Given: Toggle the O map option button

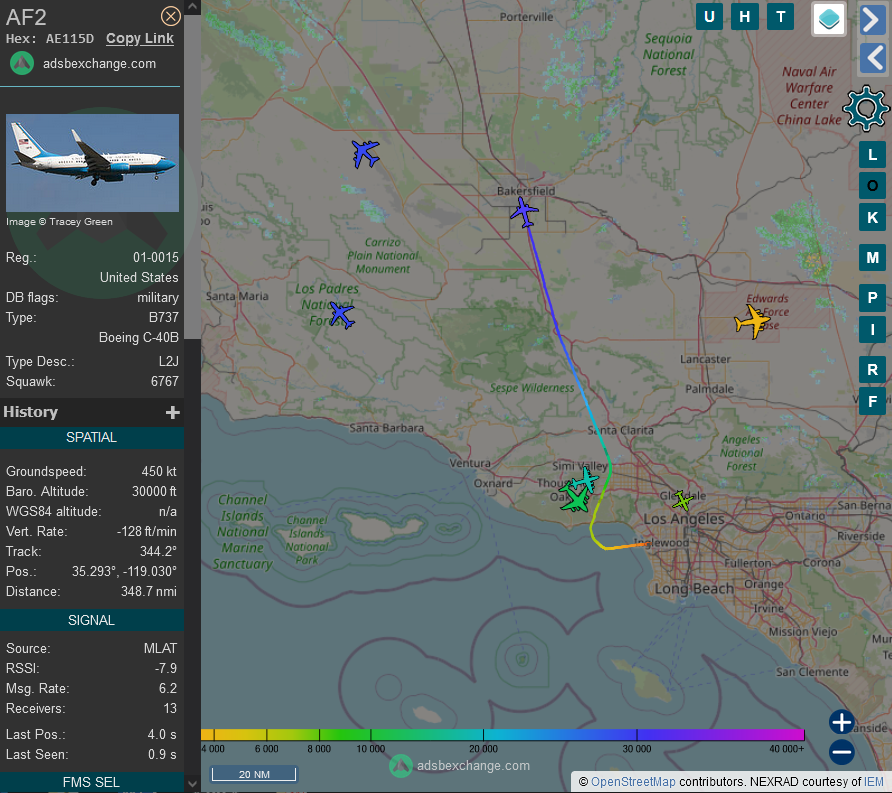Looking at the screenshot, I should [x=872, y=185].
